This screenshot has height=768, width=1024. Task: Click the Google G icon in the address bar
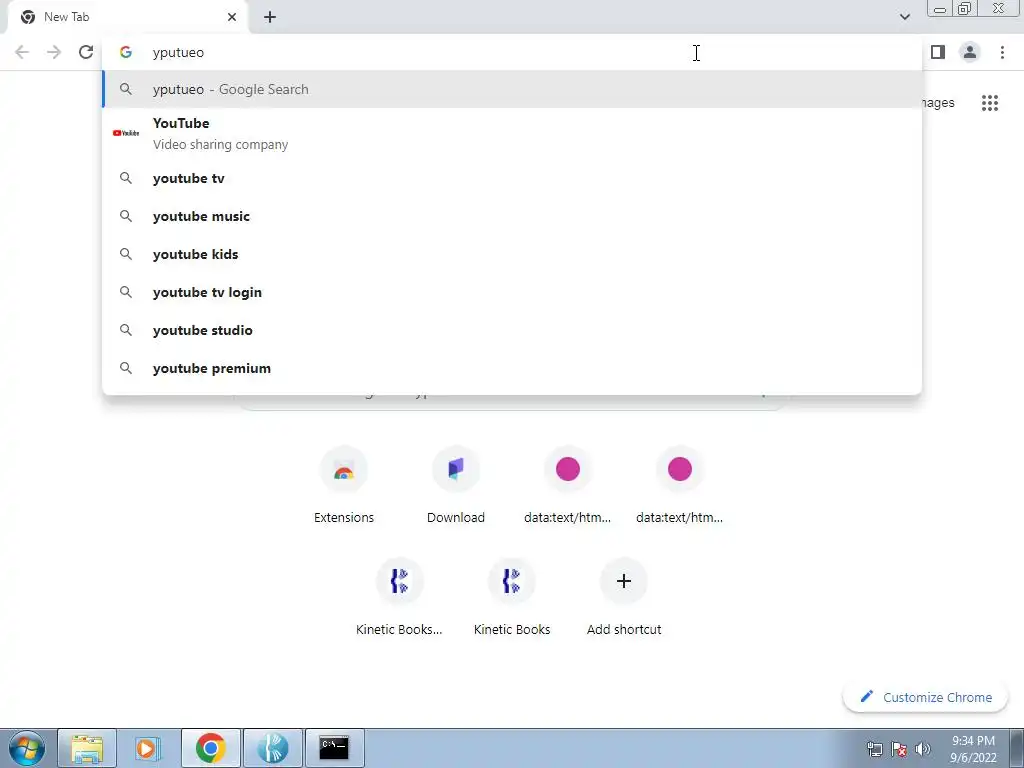(126, 52)
